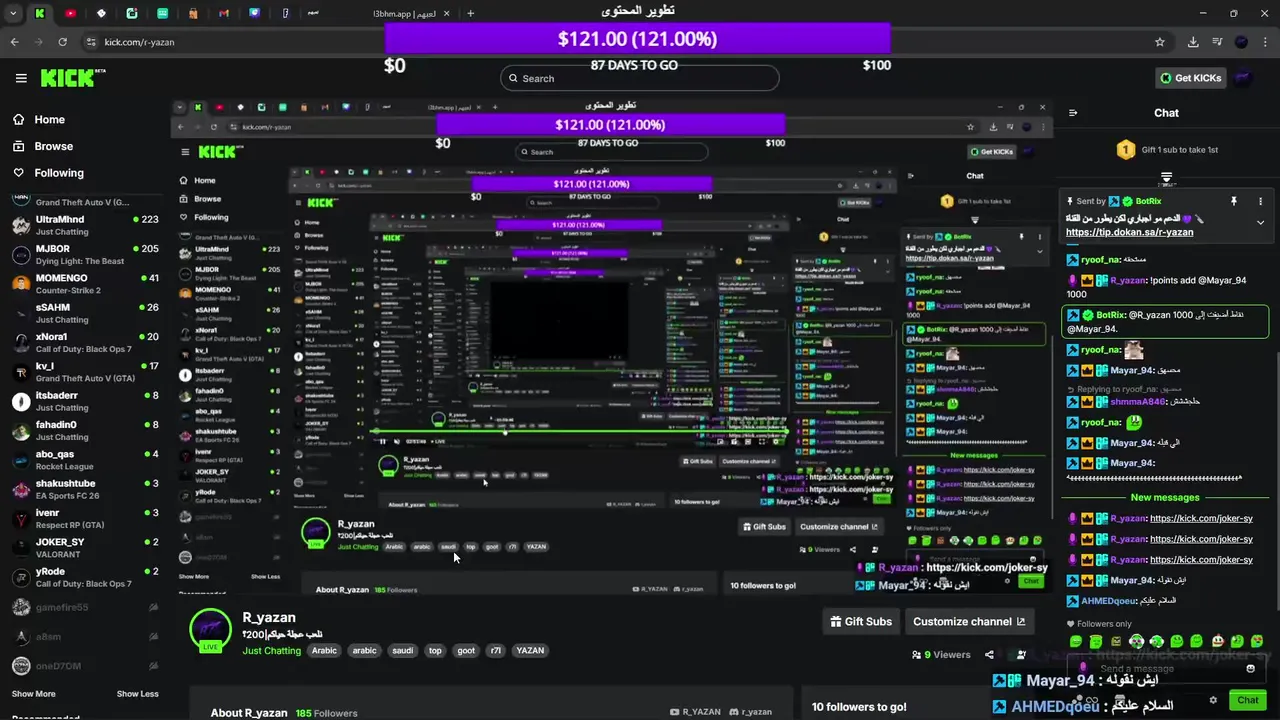This screenshot has width=1280, height=720.
Task: Open browser downloads icon
Action: [1193, 42]
